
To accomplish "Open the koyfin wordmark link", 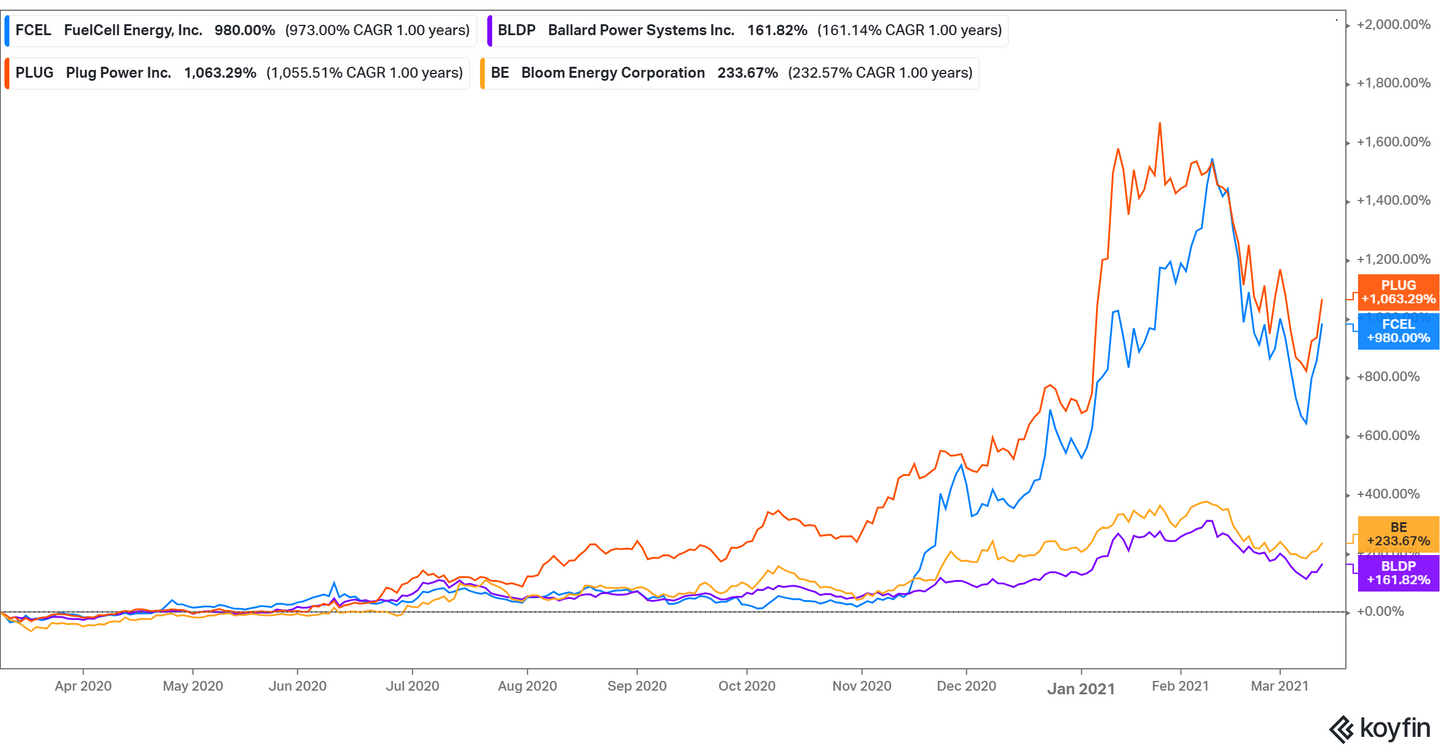I will click(1396, 728).
